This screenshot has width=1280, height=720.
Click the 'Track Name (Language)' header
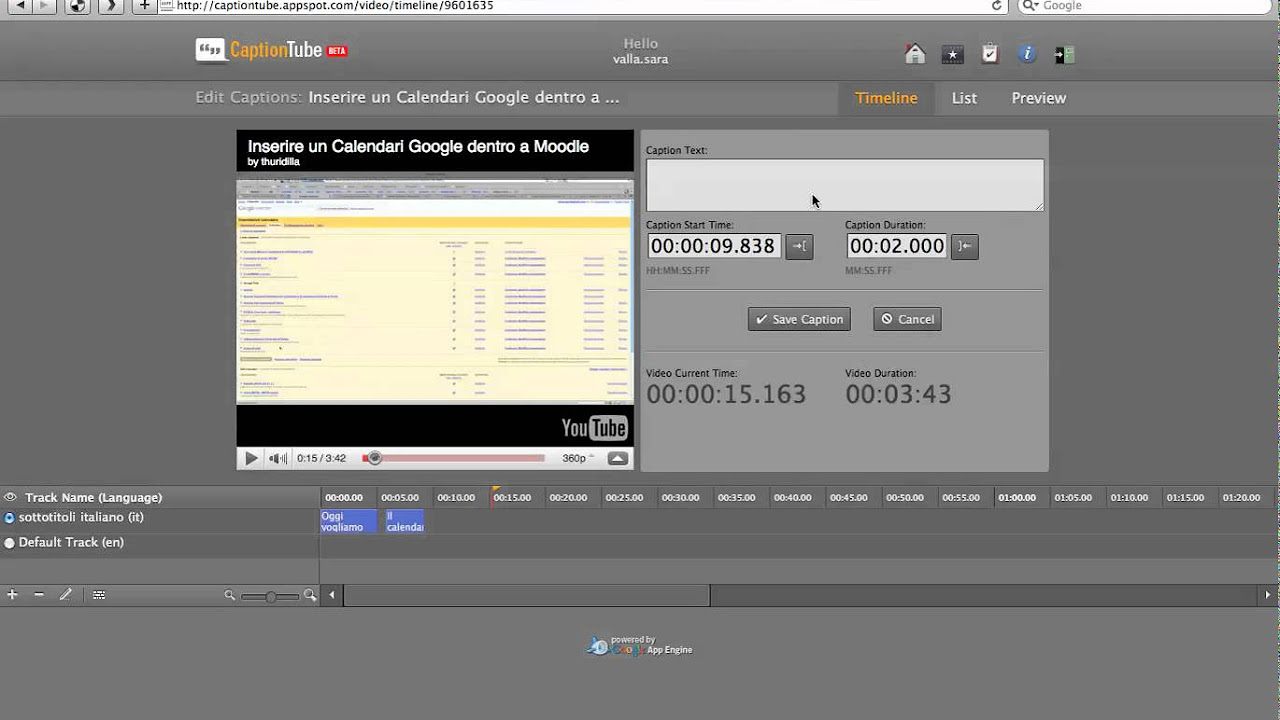coord(93,497)
